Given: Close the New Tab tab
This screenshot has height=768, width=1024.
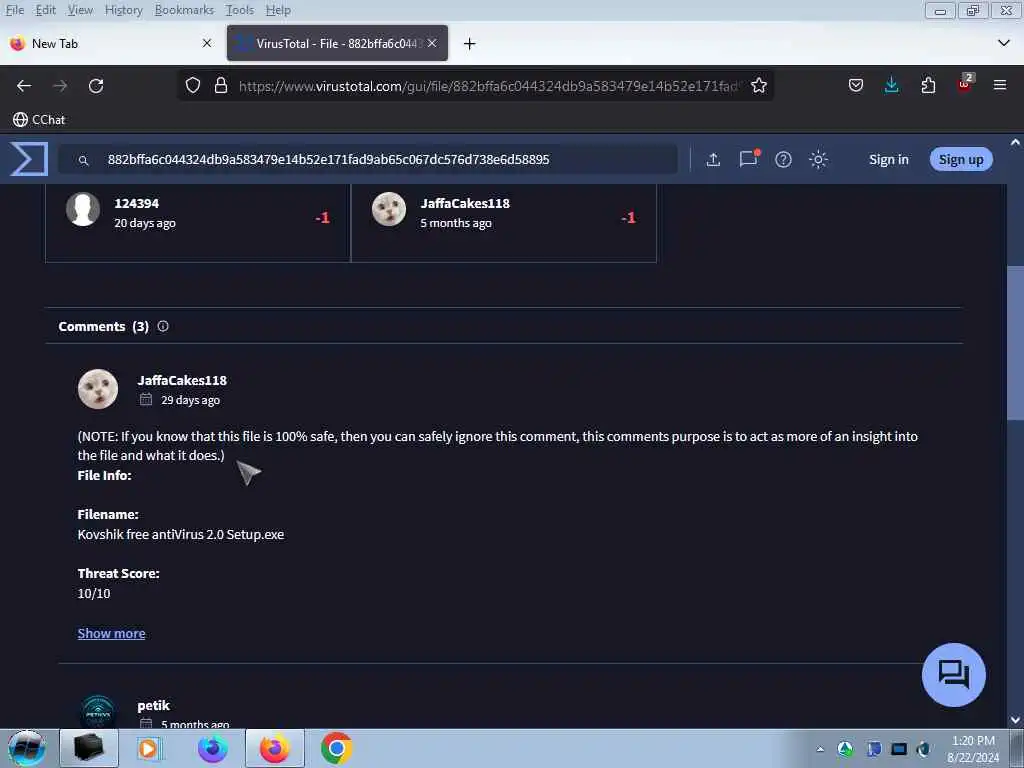Looking at the screenshot, I should (206, 43).
